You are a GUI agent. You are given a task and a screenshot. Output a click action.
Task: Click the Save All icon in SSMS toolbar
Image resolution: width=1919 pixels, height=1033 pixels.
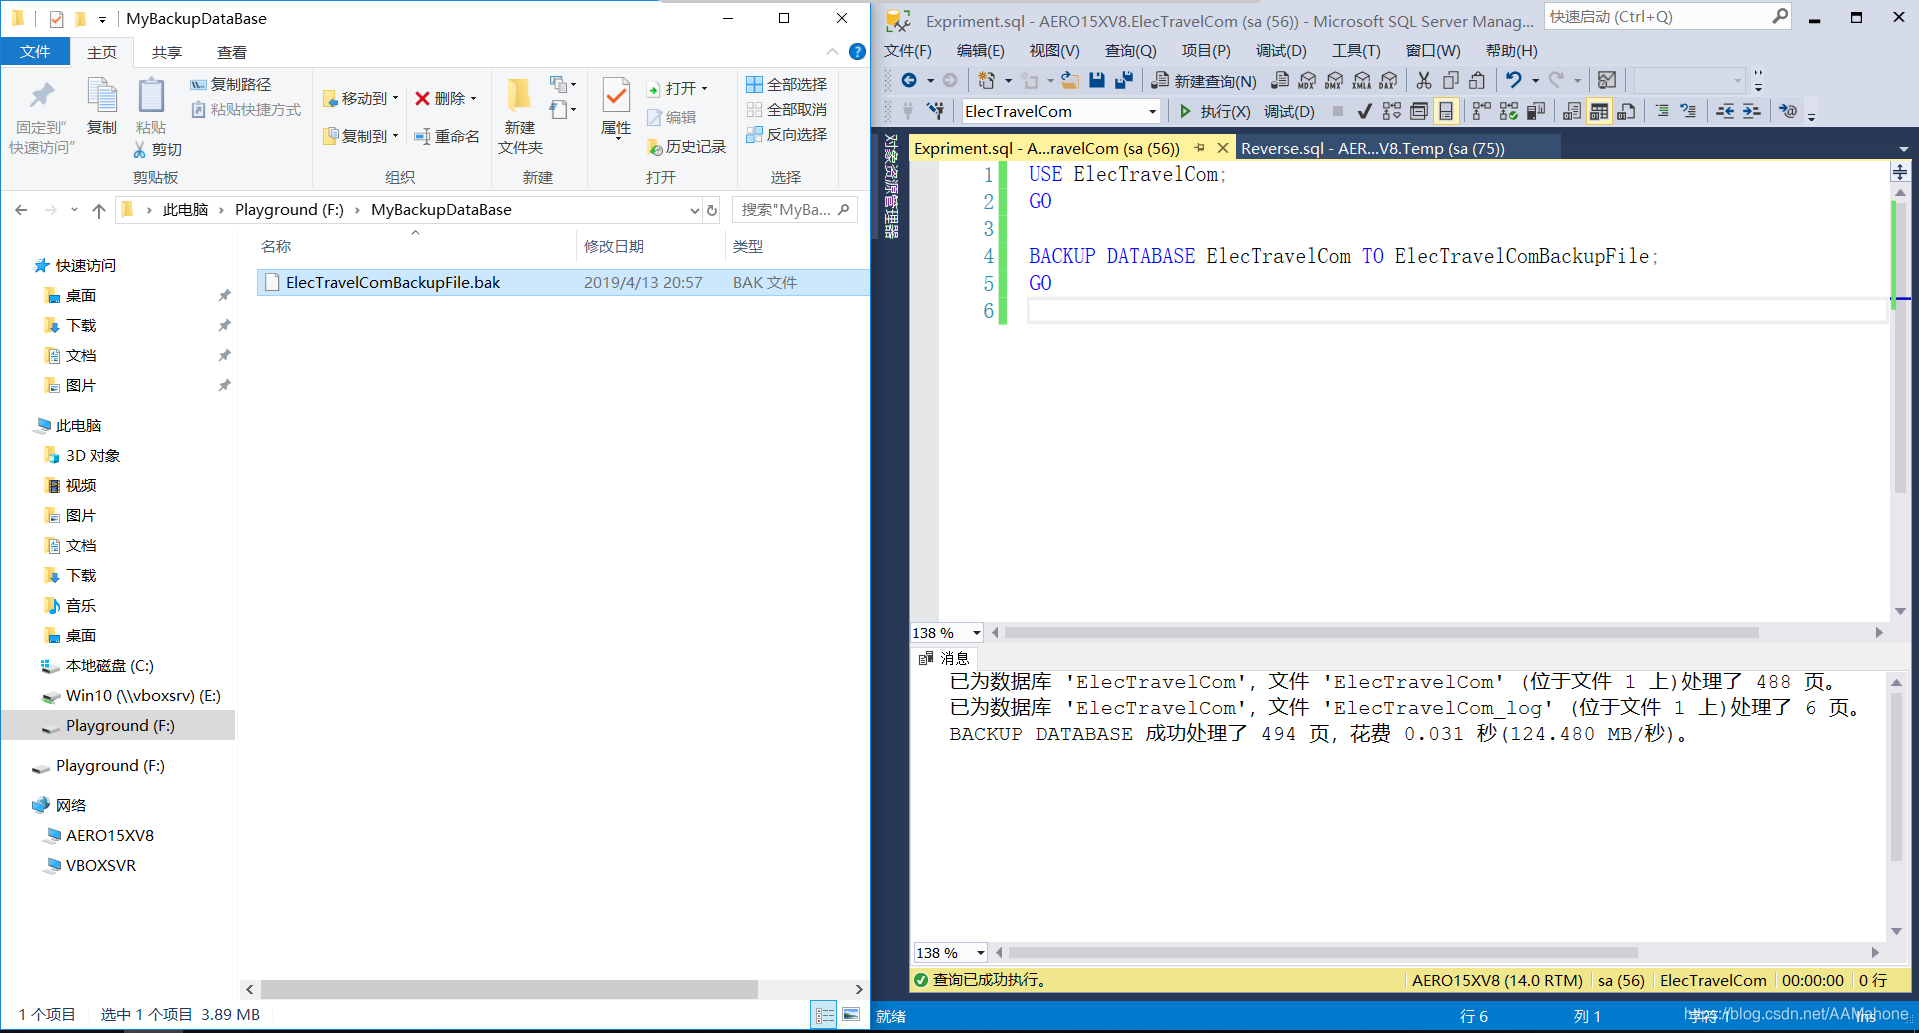click(x=1124, y=80)
